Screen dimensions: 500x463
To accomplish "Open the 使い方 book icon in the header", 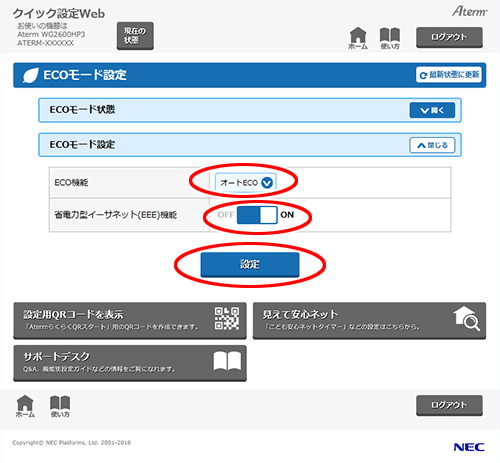I will [x=390, y=38].
